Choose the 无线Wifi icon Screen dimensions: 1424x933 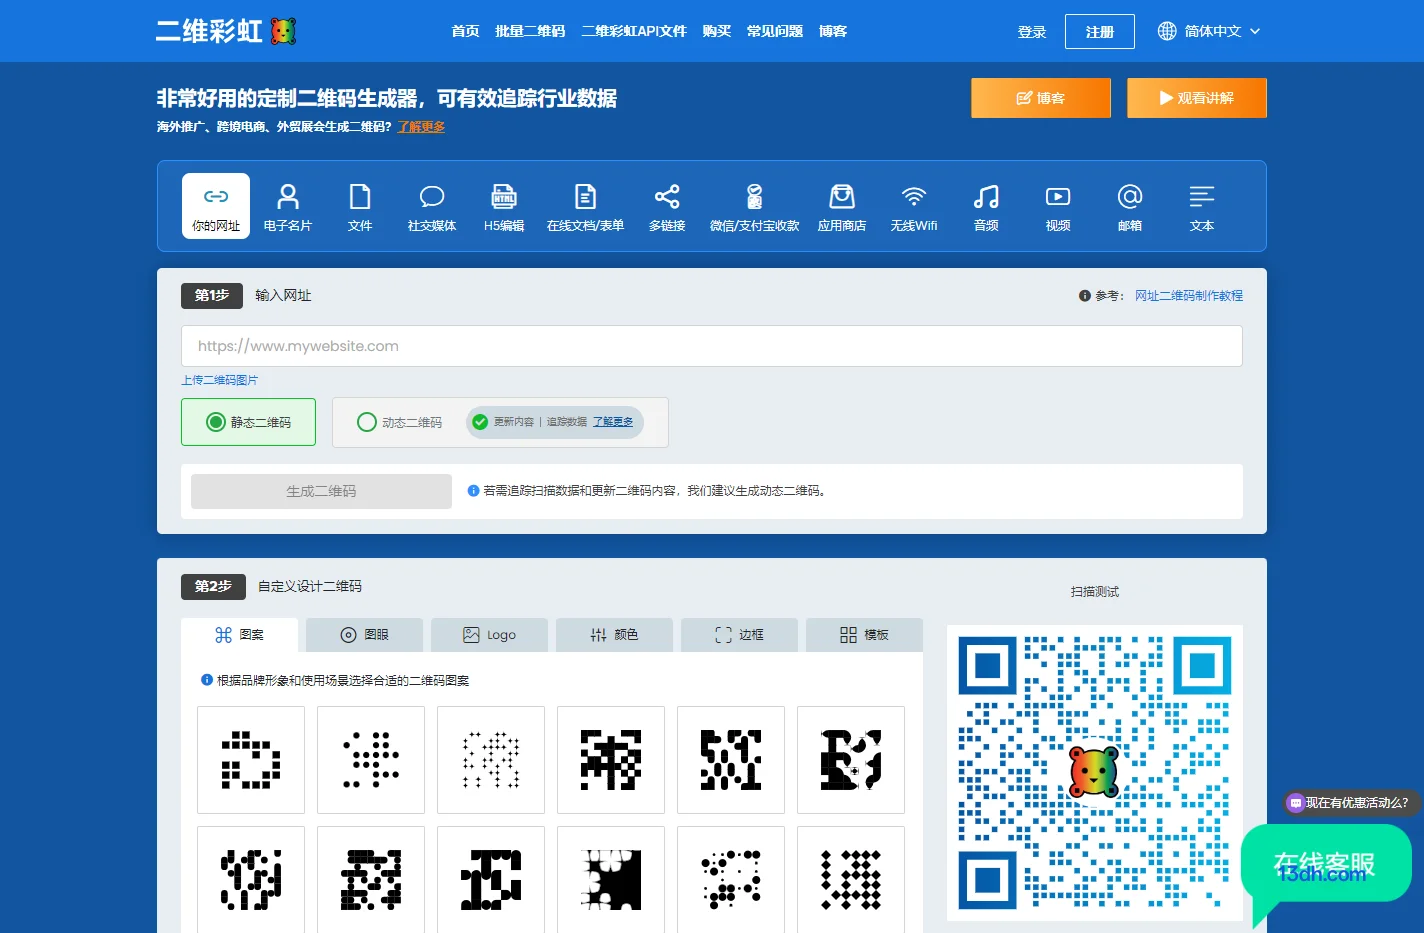pyautogui.click(x=914, y=197)
